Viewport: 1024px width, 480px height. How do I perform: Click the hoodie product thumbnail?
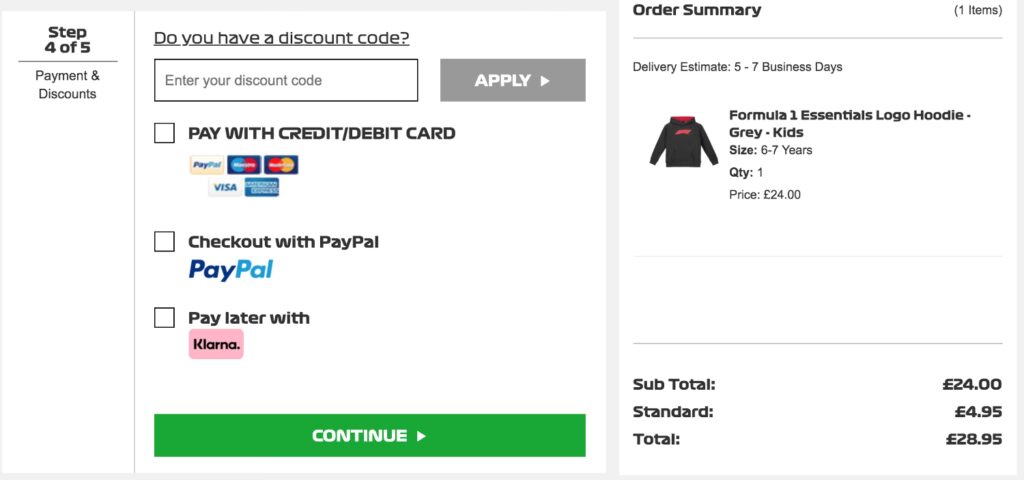click(683, 141)
